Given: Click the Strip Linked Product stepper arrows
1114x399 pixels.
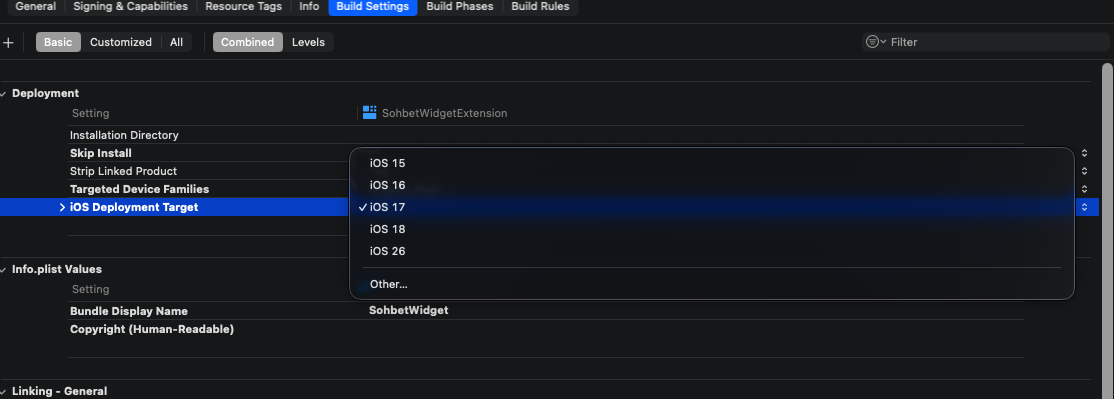Looking at the screenshot, I should click(x=1085, y=171).
